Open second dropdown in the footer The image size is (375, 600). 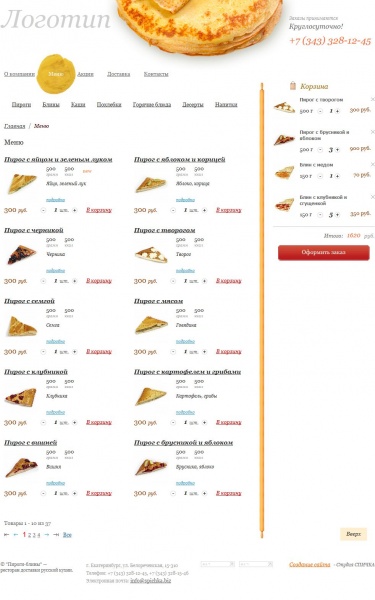pos(256,564)
